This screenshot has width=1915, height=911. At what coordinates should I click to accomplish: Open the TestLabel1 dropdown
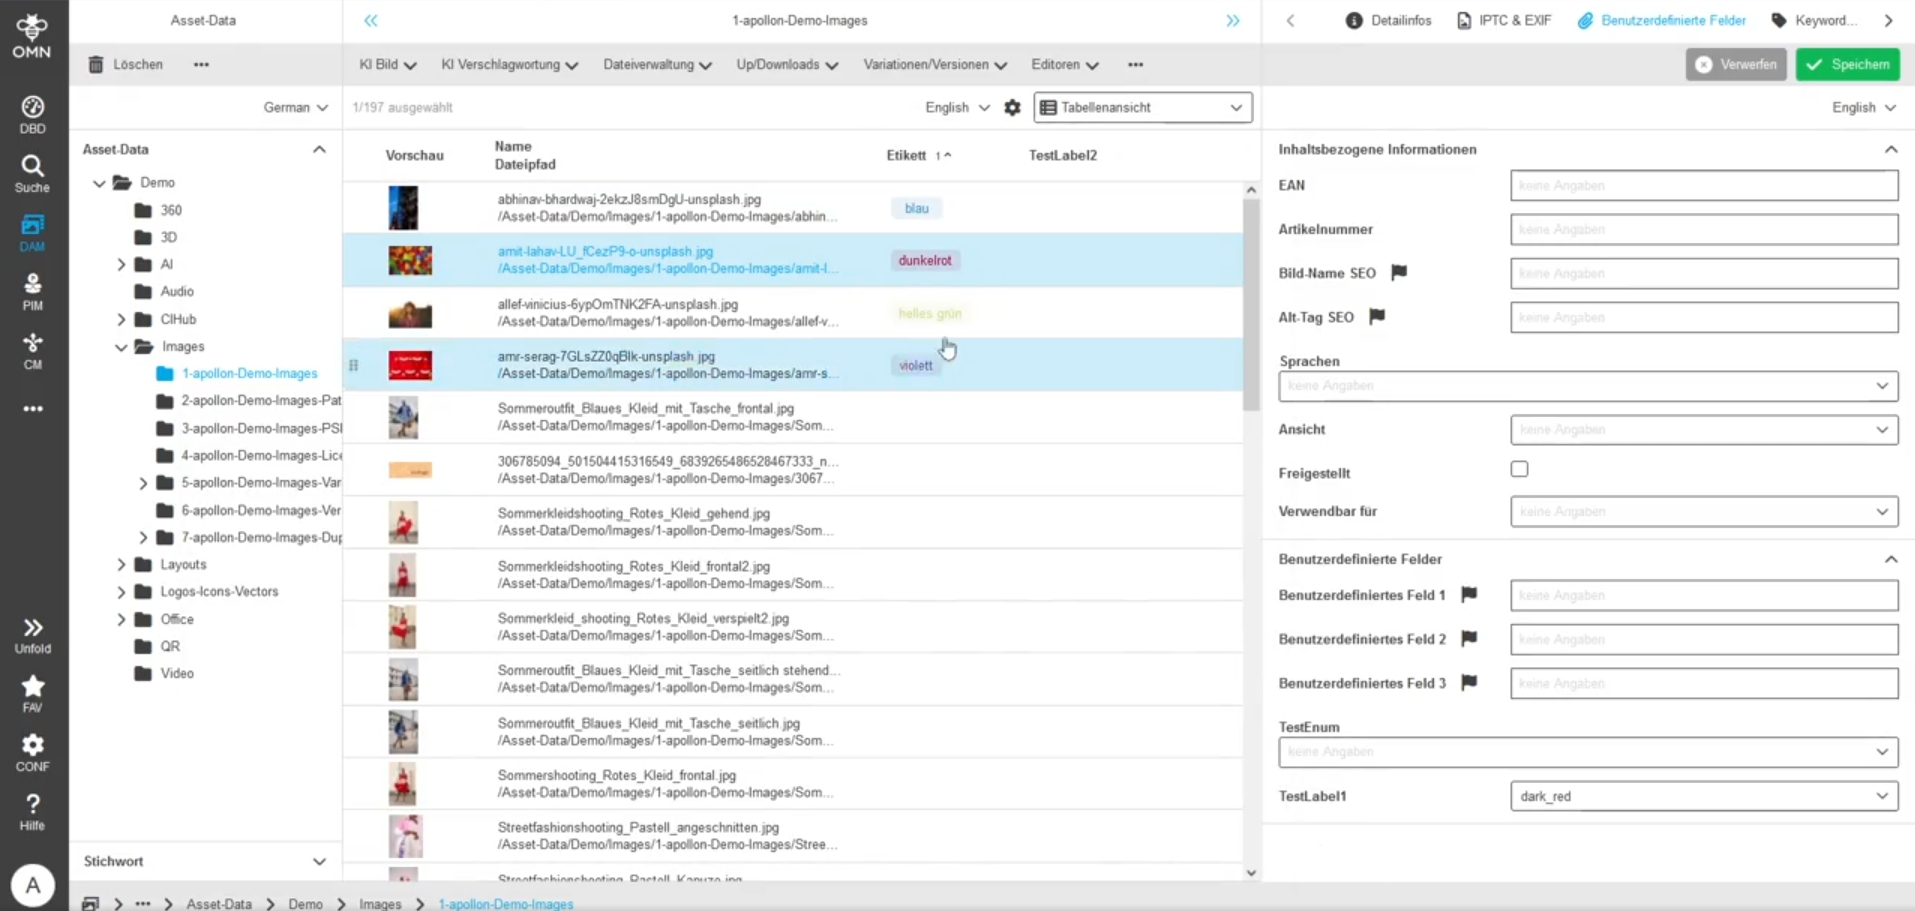pyautogui.click(x=1703, y=796)
